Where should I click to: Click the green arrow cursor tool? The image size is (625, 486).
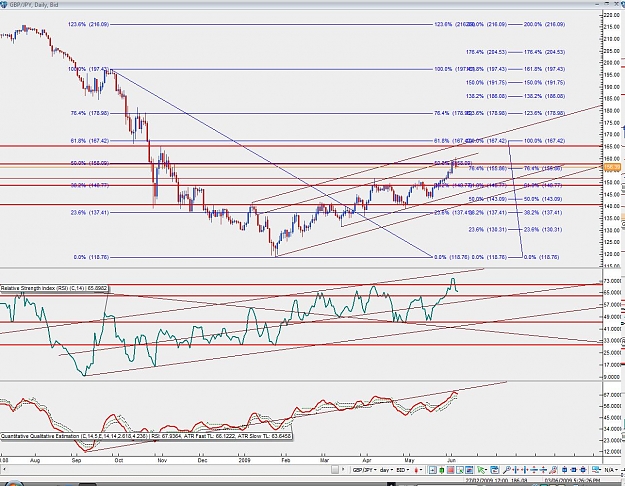[x=482, y=470]
